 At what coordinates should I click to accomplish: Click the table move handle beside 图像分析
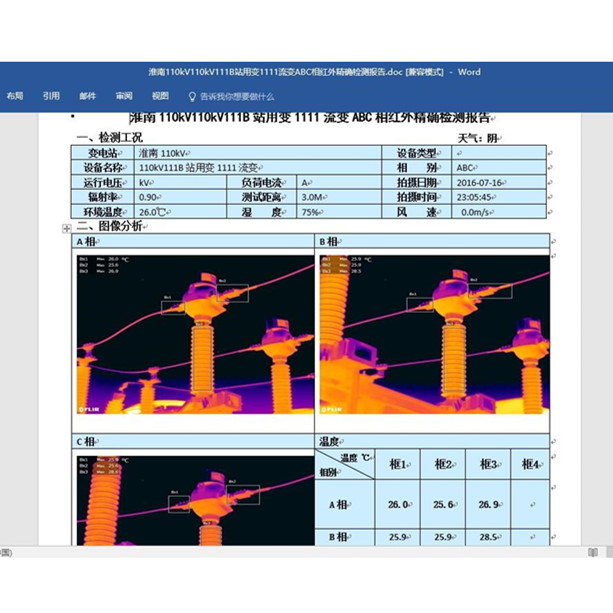(x=66, y=228)
